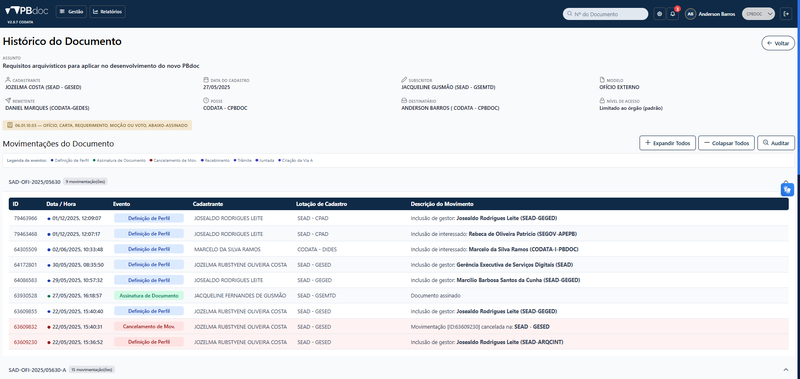The height and width of the screenshot is (379, 800).
Task: Click Colapsar Todos button
Action: (727, 143)
